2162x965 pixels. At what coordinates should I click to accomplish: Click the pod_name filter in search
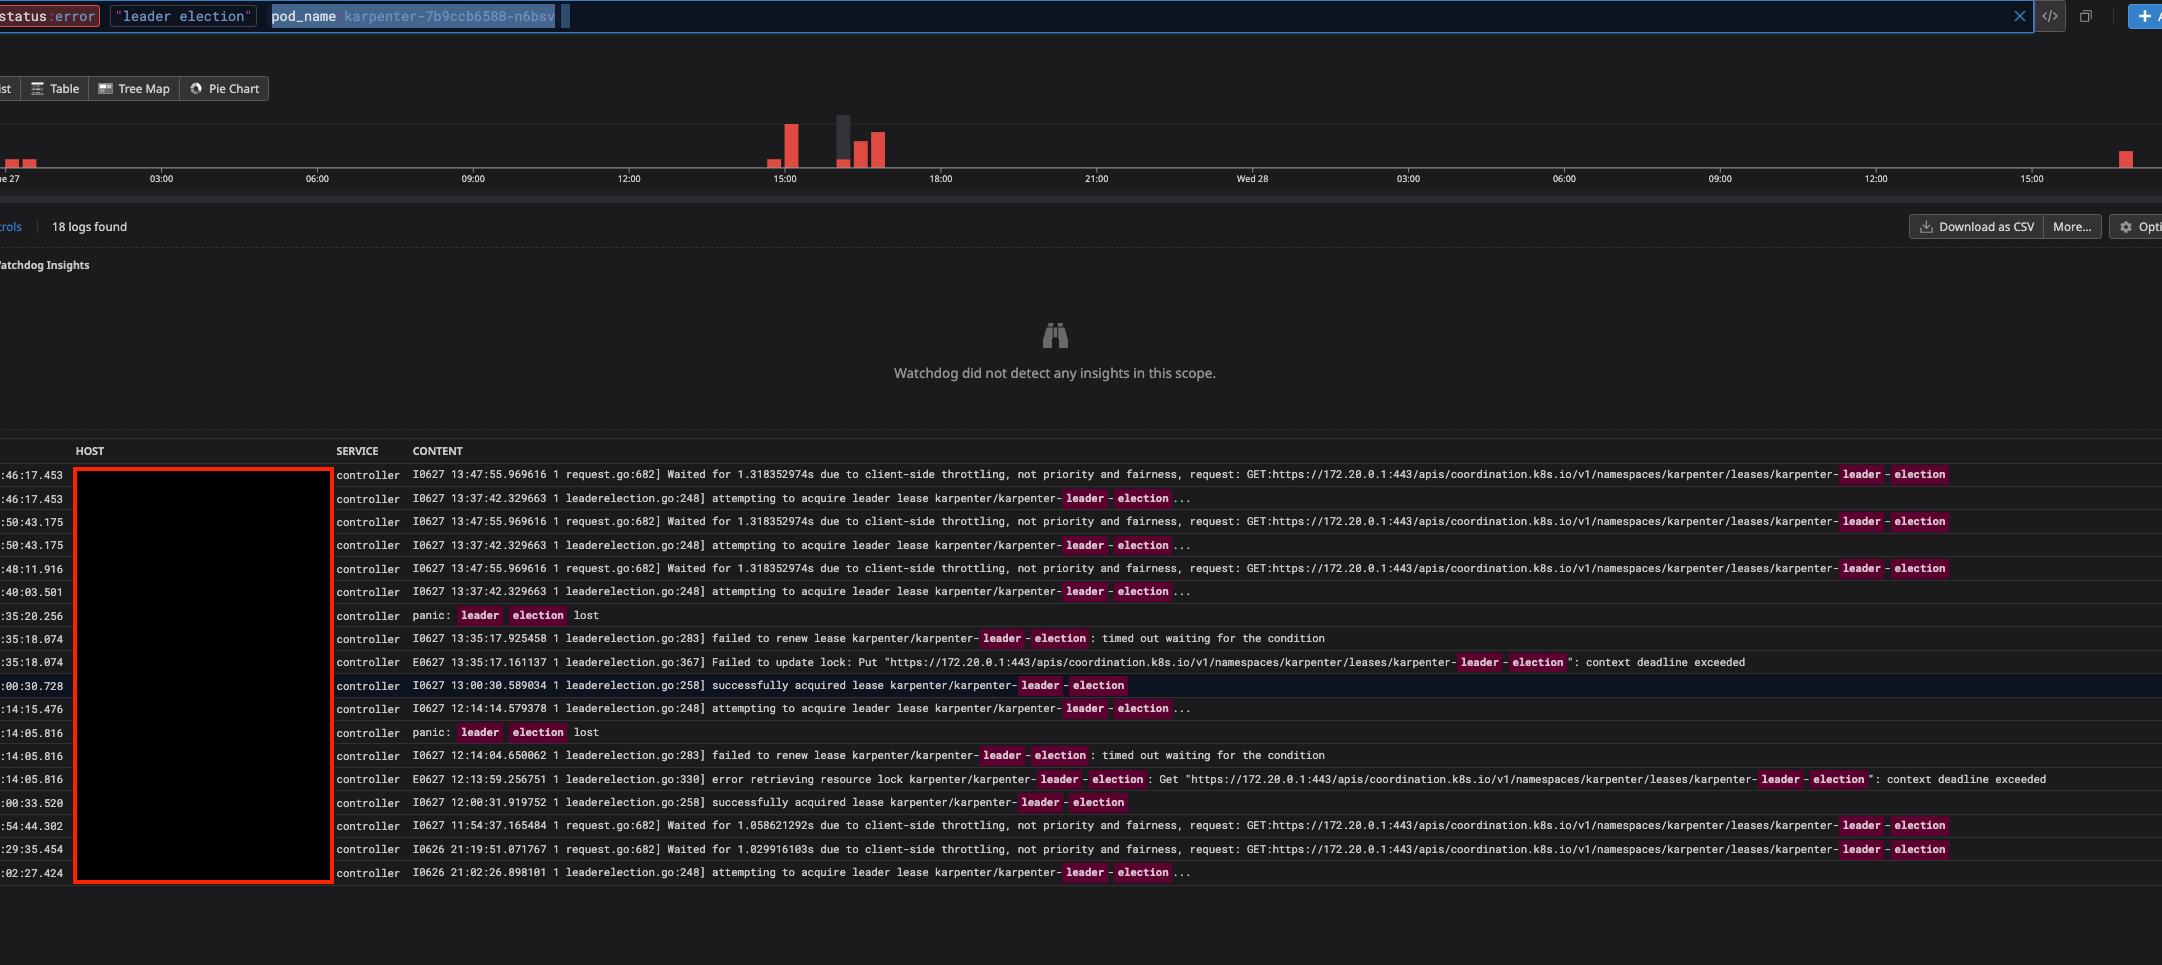click(x=412, y=16)
